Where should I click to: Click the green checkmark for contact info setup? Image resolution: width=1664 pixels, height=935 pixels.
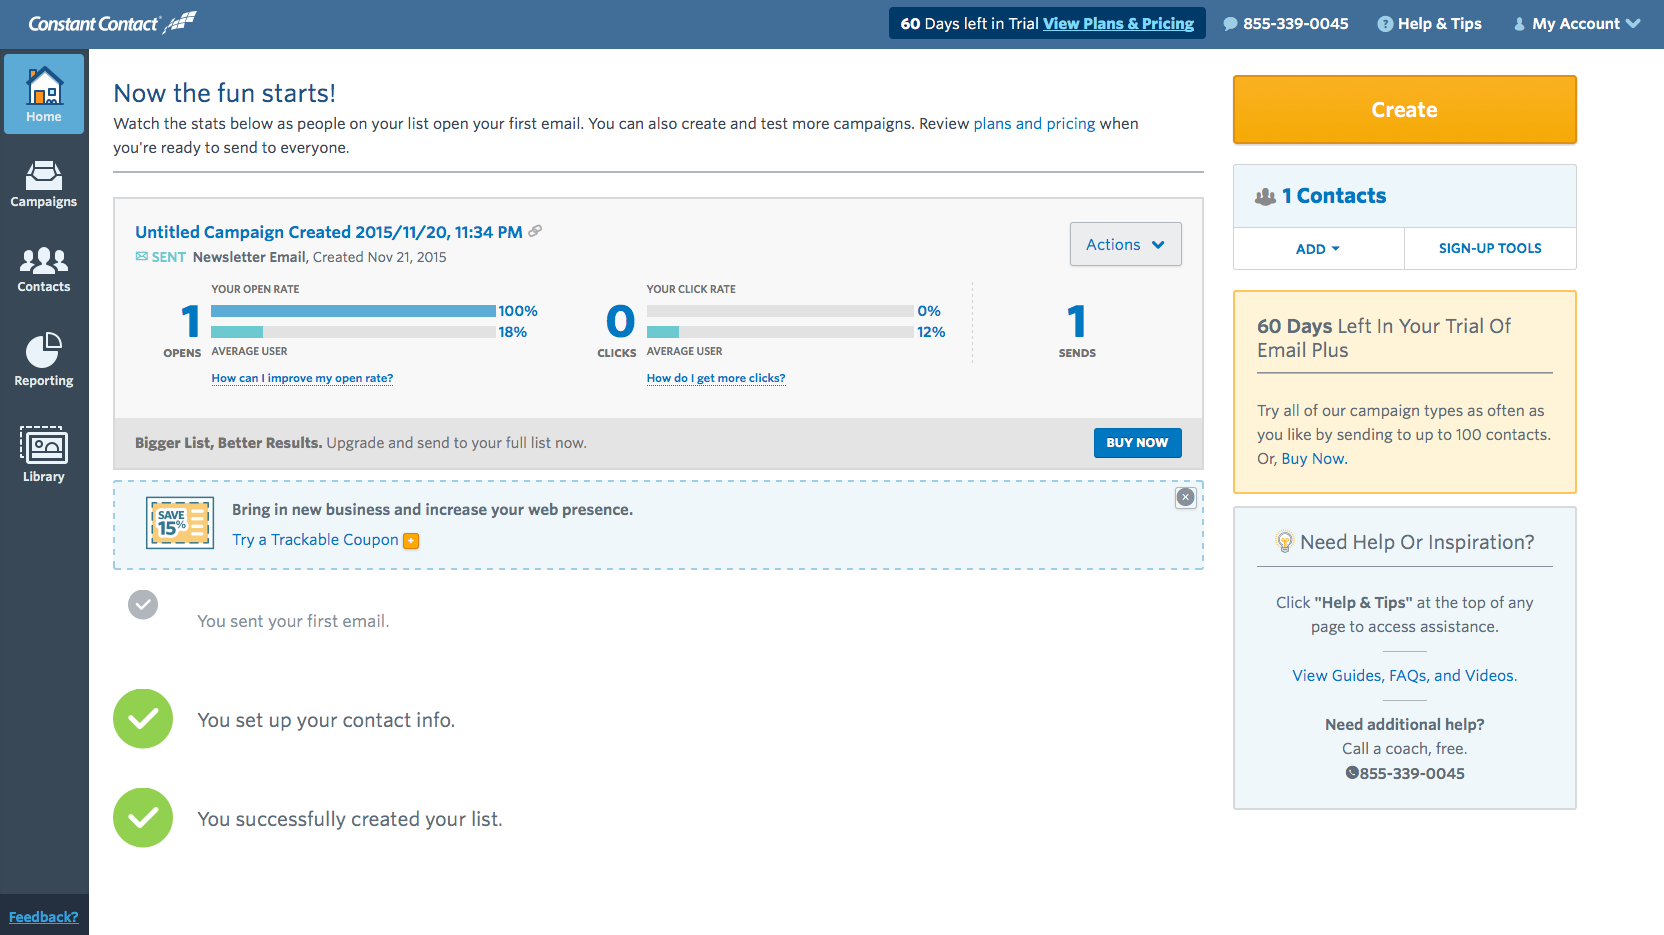click(143, 719)
